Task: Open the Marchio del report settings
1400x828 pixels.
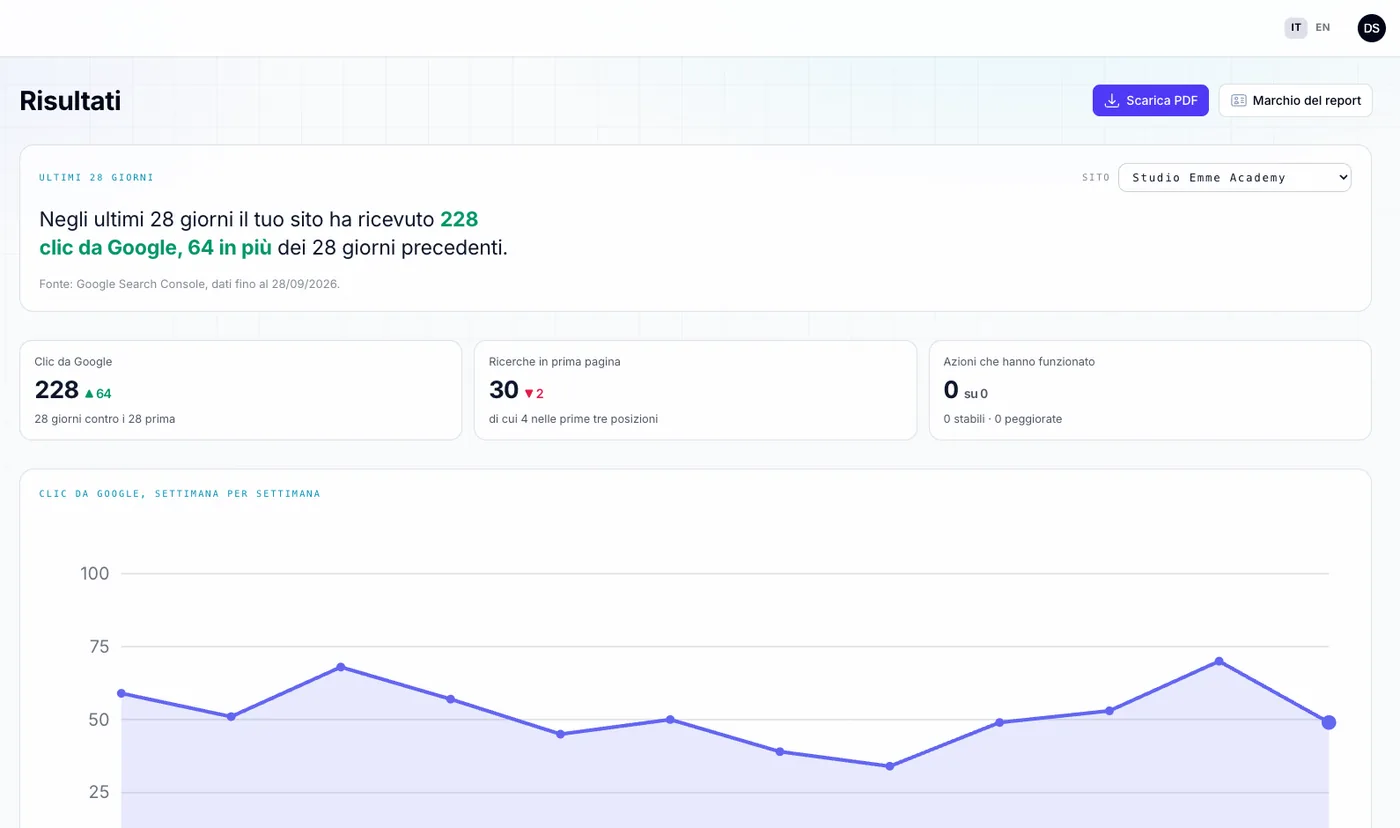Action: (1295, 100)
